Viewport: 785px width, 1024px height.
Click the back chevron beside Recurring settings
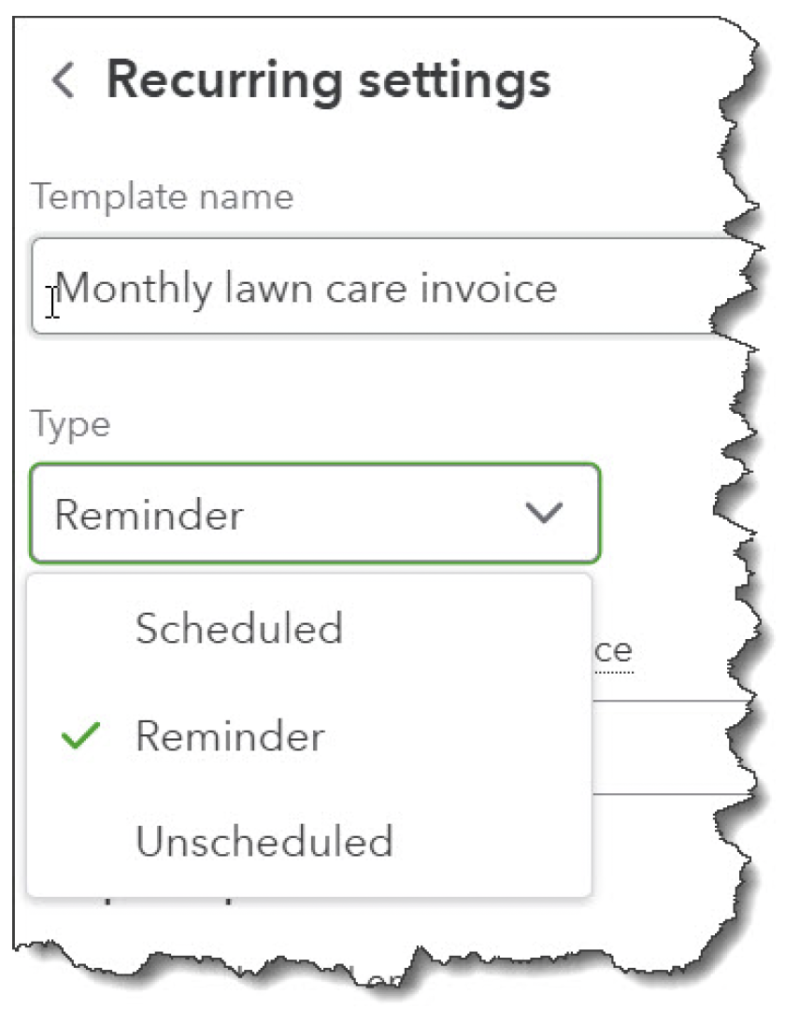point(63,80)
